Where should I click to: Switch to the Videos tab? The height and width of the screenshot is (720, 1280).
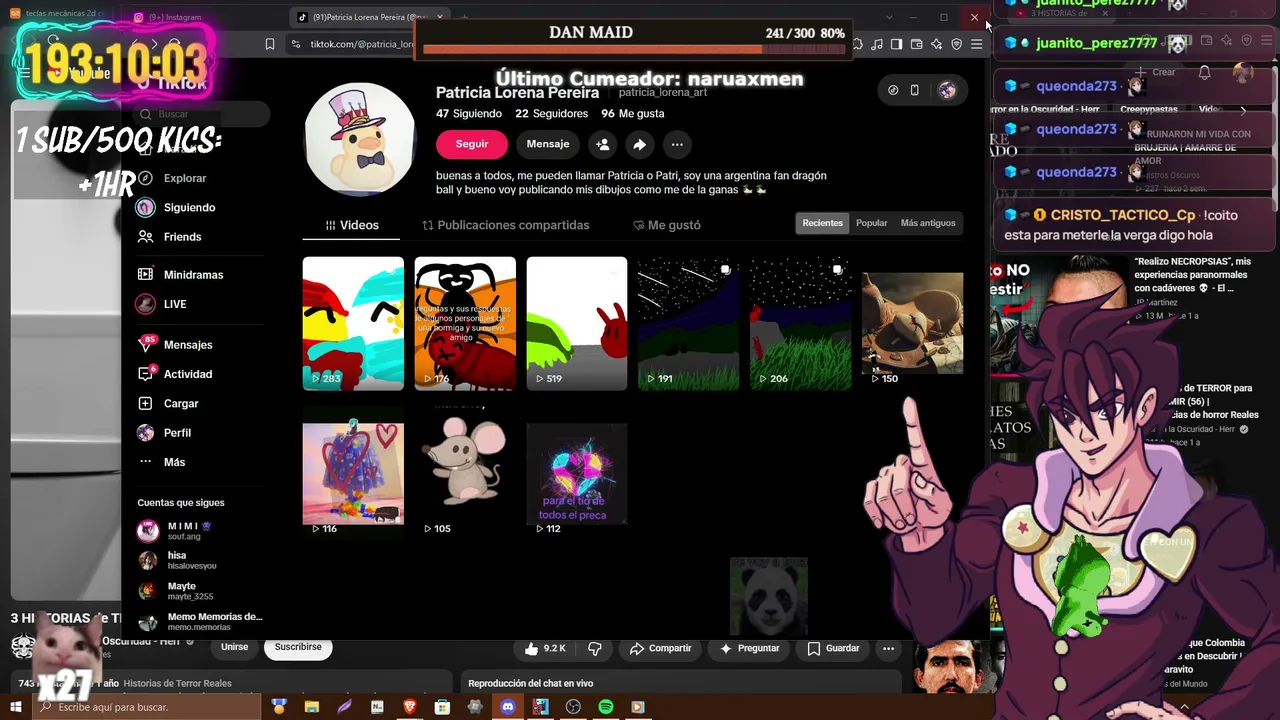coord(351,225)
